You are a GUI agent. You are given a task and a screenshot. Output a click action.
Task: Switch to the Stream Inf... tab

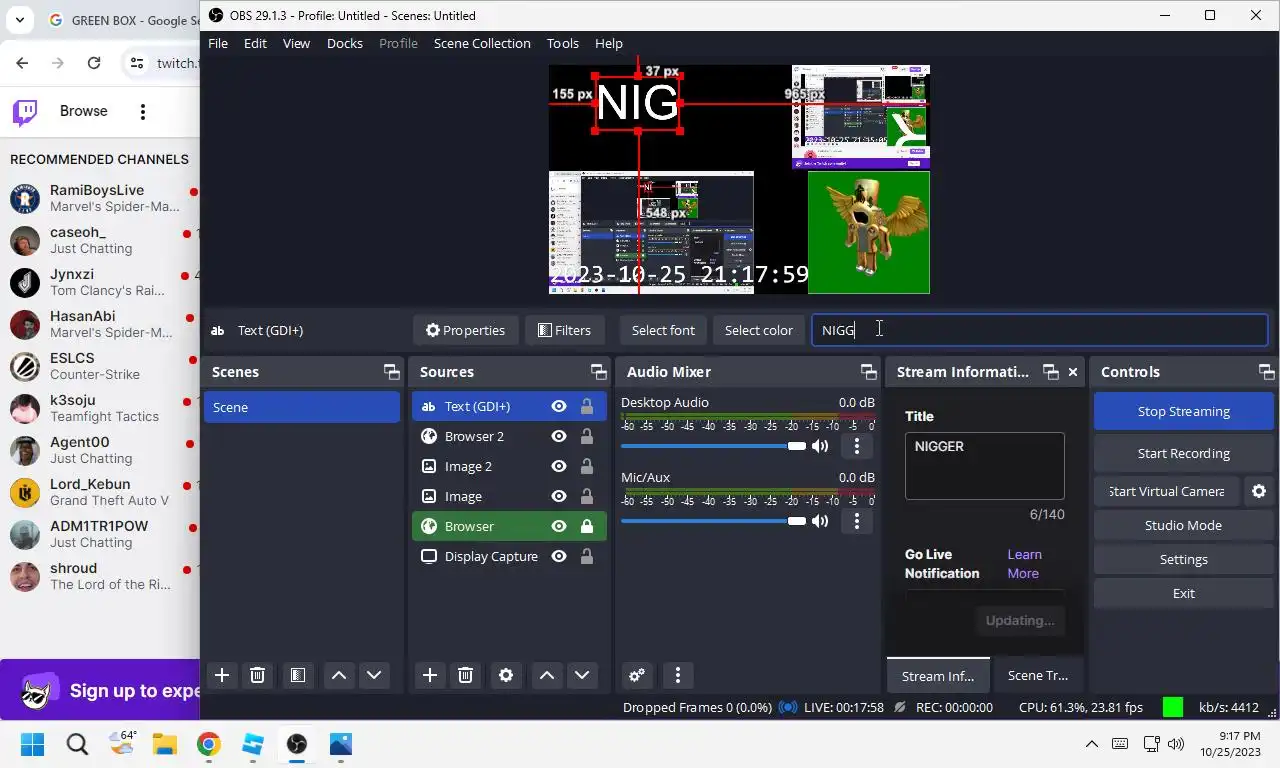point(938,675)
